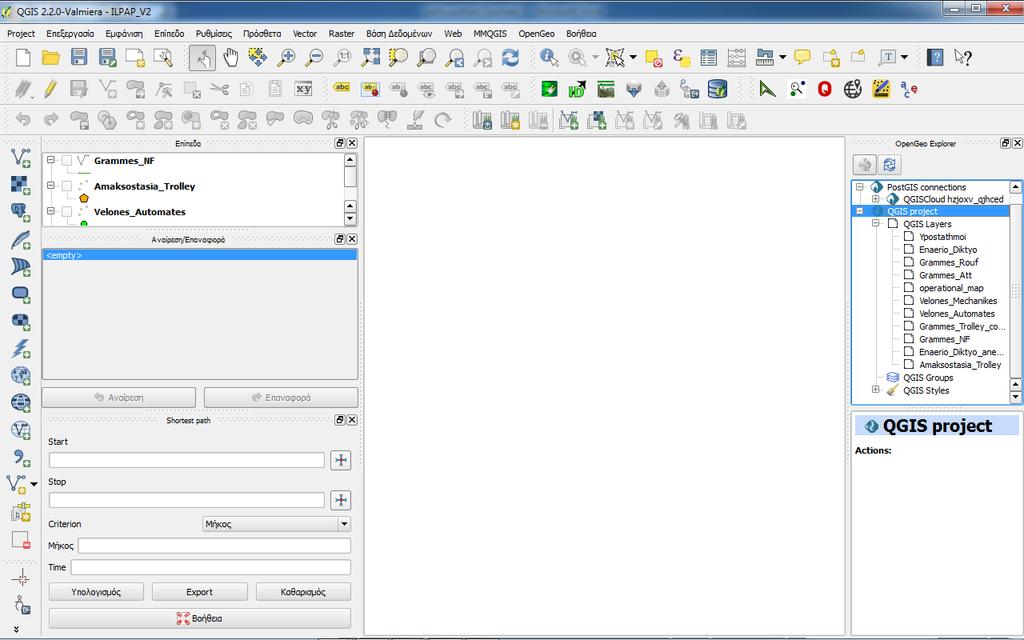Viewport: 1024px width, 640px height.
Task: Zoom to full extent of layers
Action: coord(370,57)
